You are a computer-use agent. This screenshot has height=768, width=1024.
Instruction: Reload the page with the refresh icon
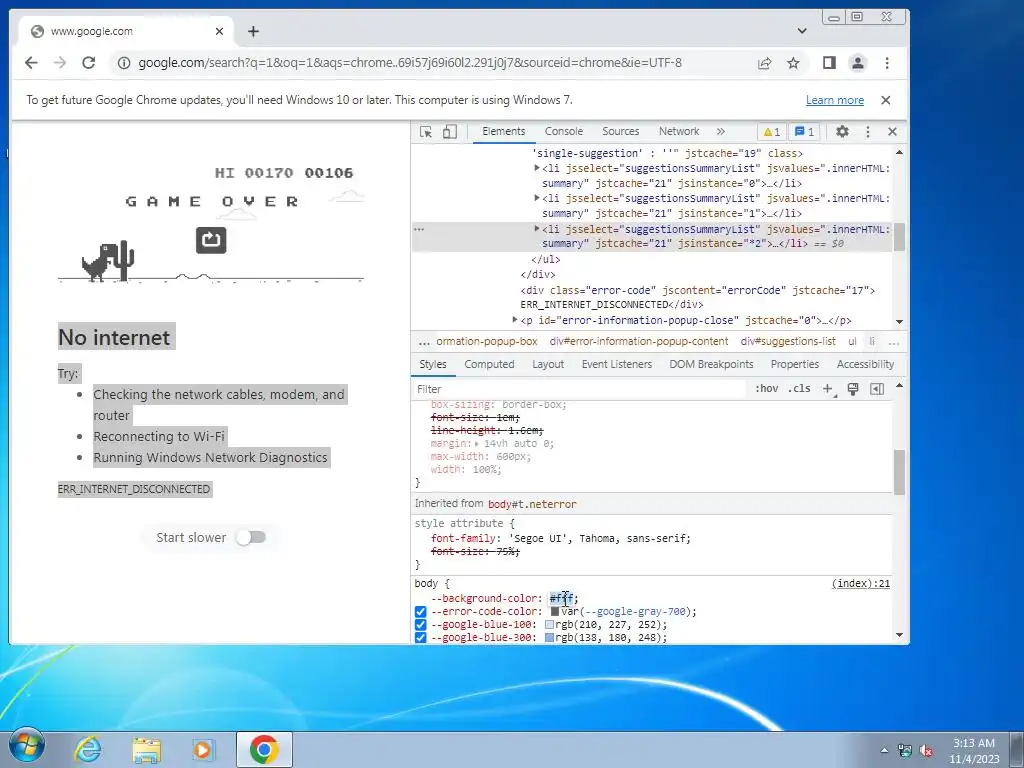click(x=89, y=63)
